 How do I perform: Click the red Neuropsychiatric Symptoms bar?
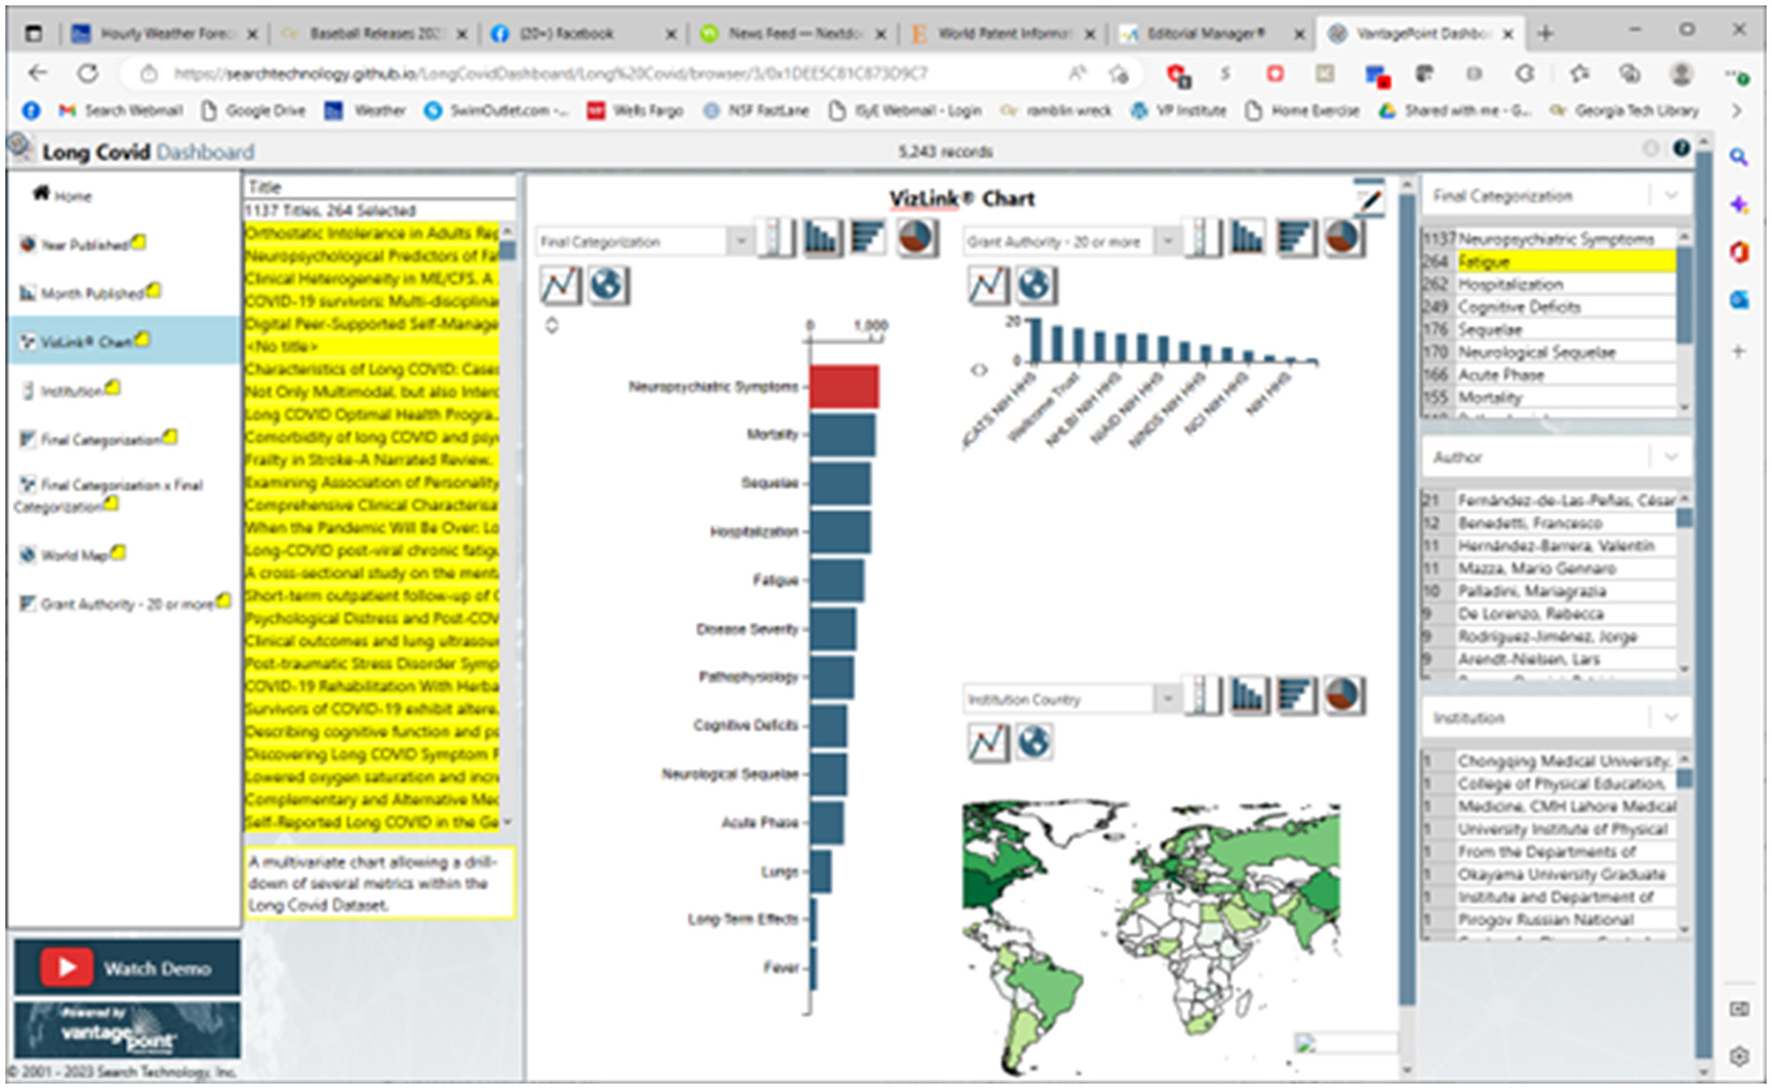point(844,387)
